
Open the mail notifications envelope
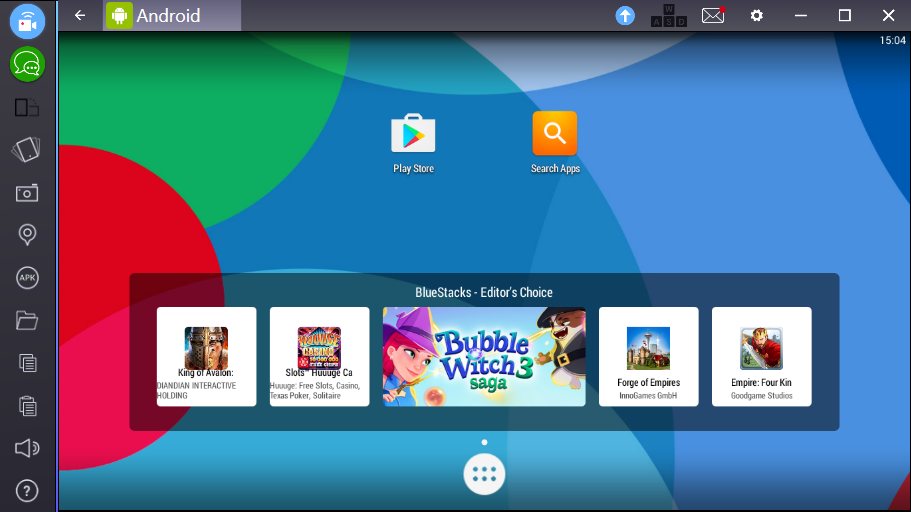pyautogui.click(x=712, y=15)
